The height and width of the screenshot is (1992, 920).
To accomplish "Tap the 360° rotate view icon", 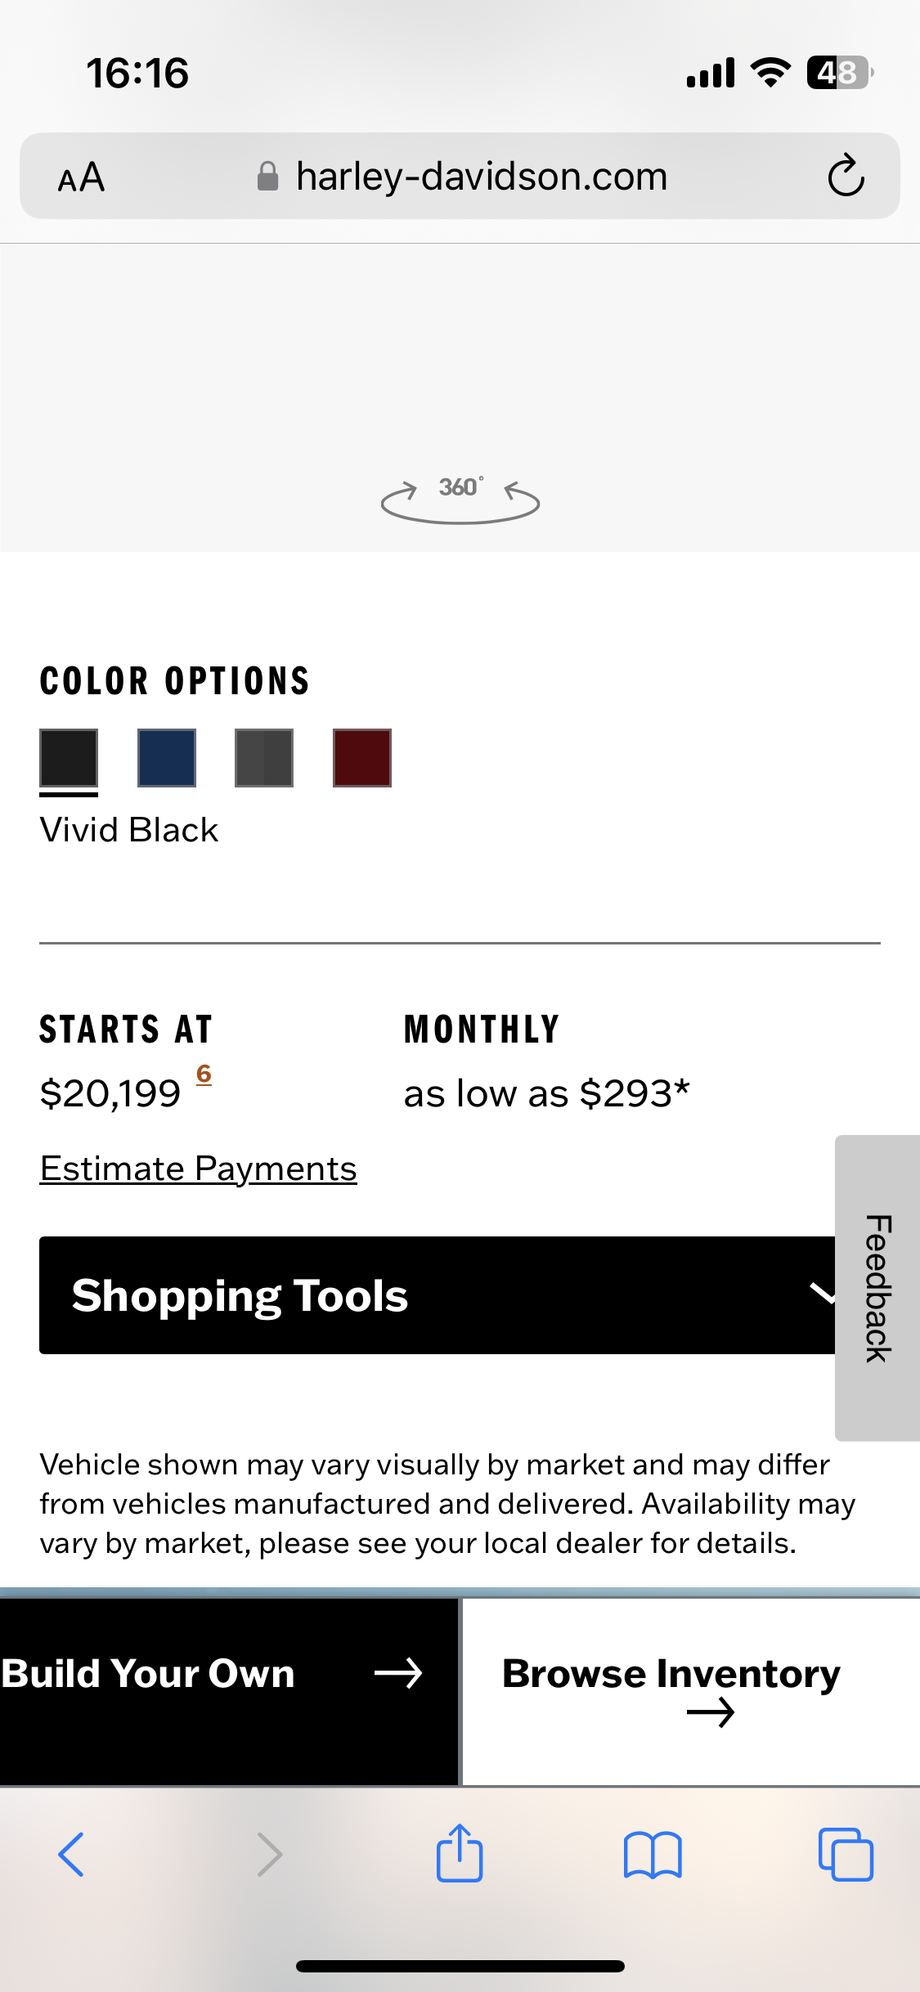I will click(460, 497).
